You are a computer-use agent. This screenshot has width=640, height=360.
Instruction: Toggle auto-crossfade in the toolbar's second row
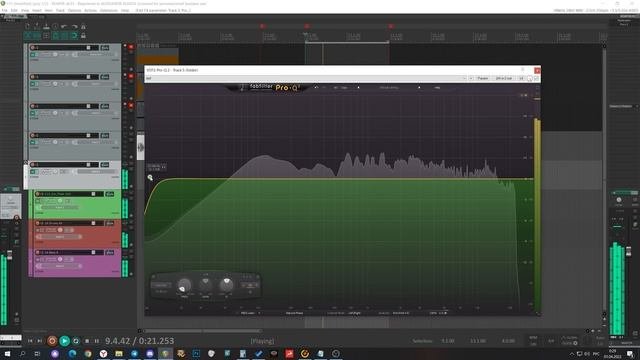tap(27, 36)
